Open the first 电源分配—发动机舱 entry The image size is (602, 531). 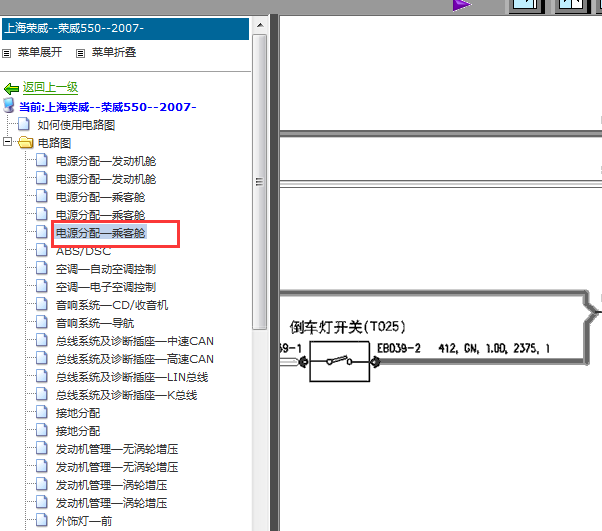106,161
